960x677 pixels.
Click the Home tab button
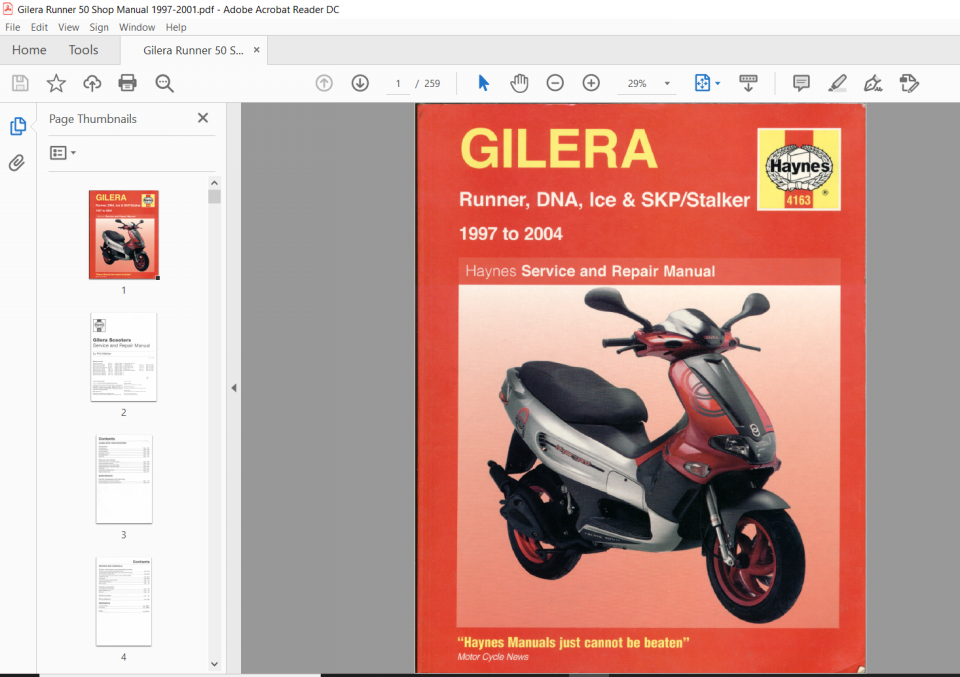tap(29, 50)
